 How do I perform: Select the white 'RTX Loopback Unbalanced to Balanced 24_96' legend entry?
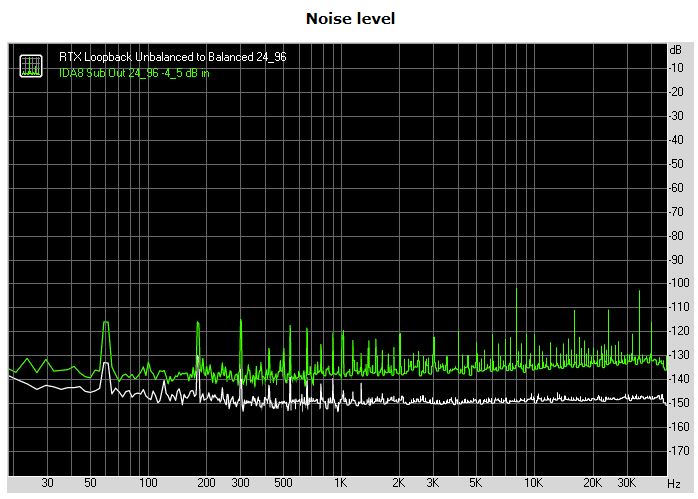click(173, 57)
